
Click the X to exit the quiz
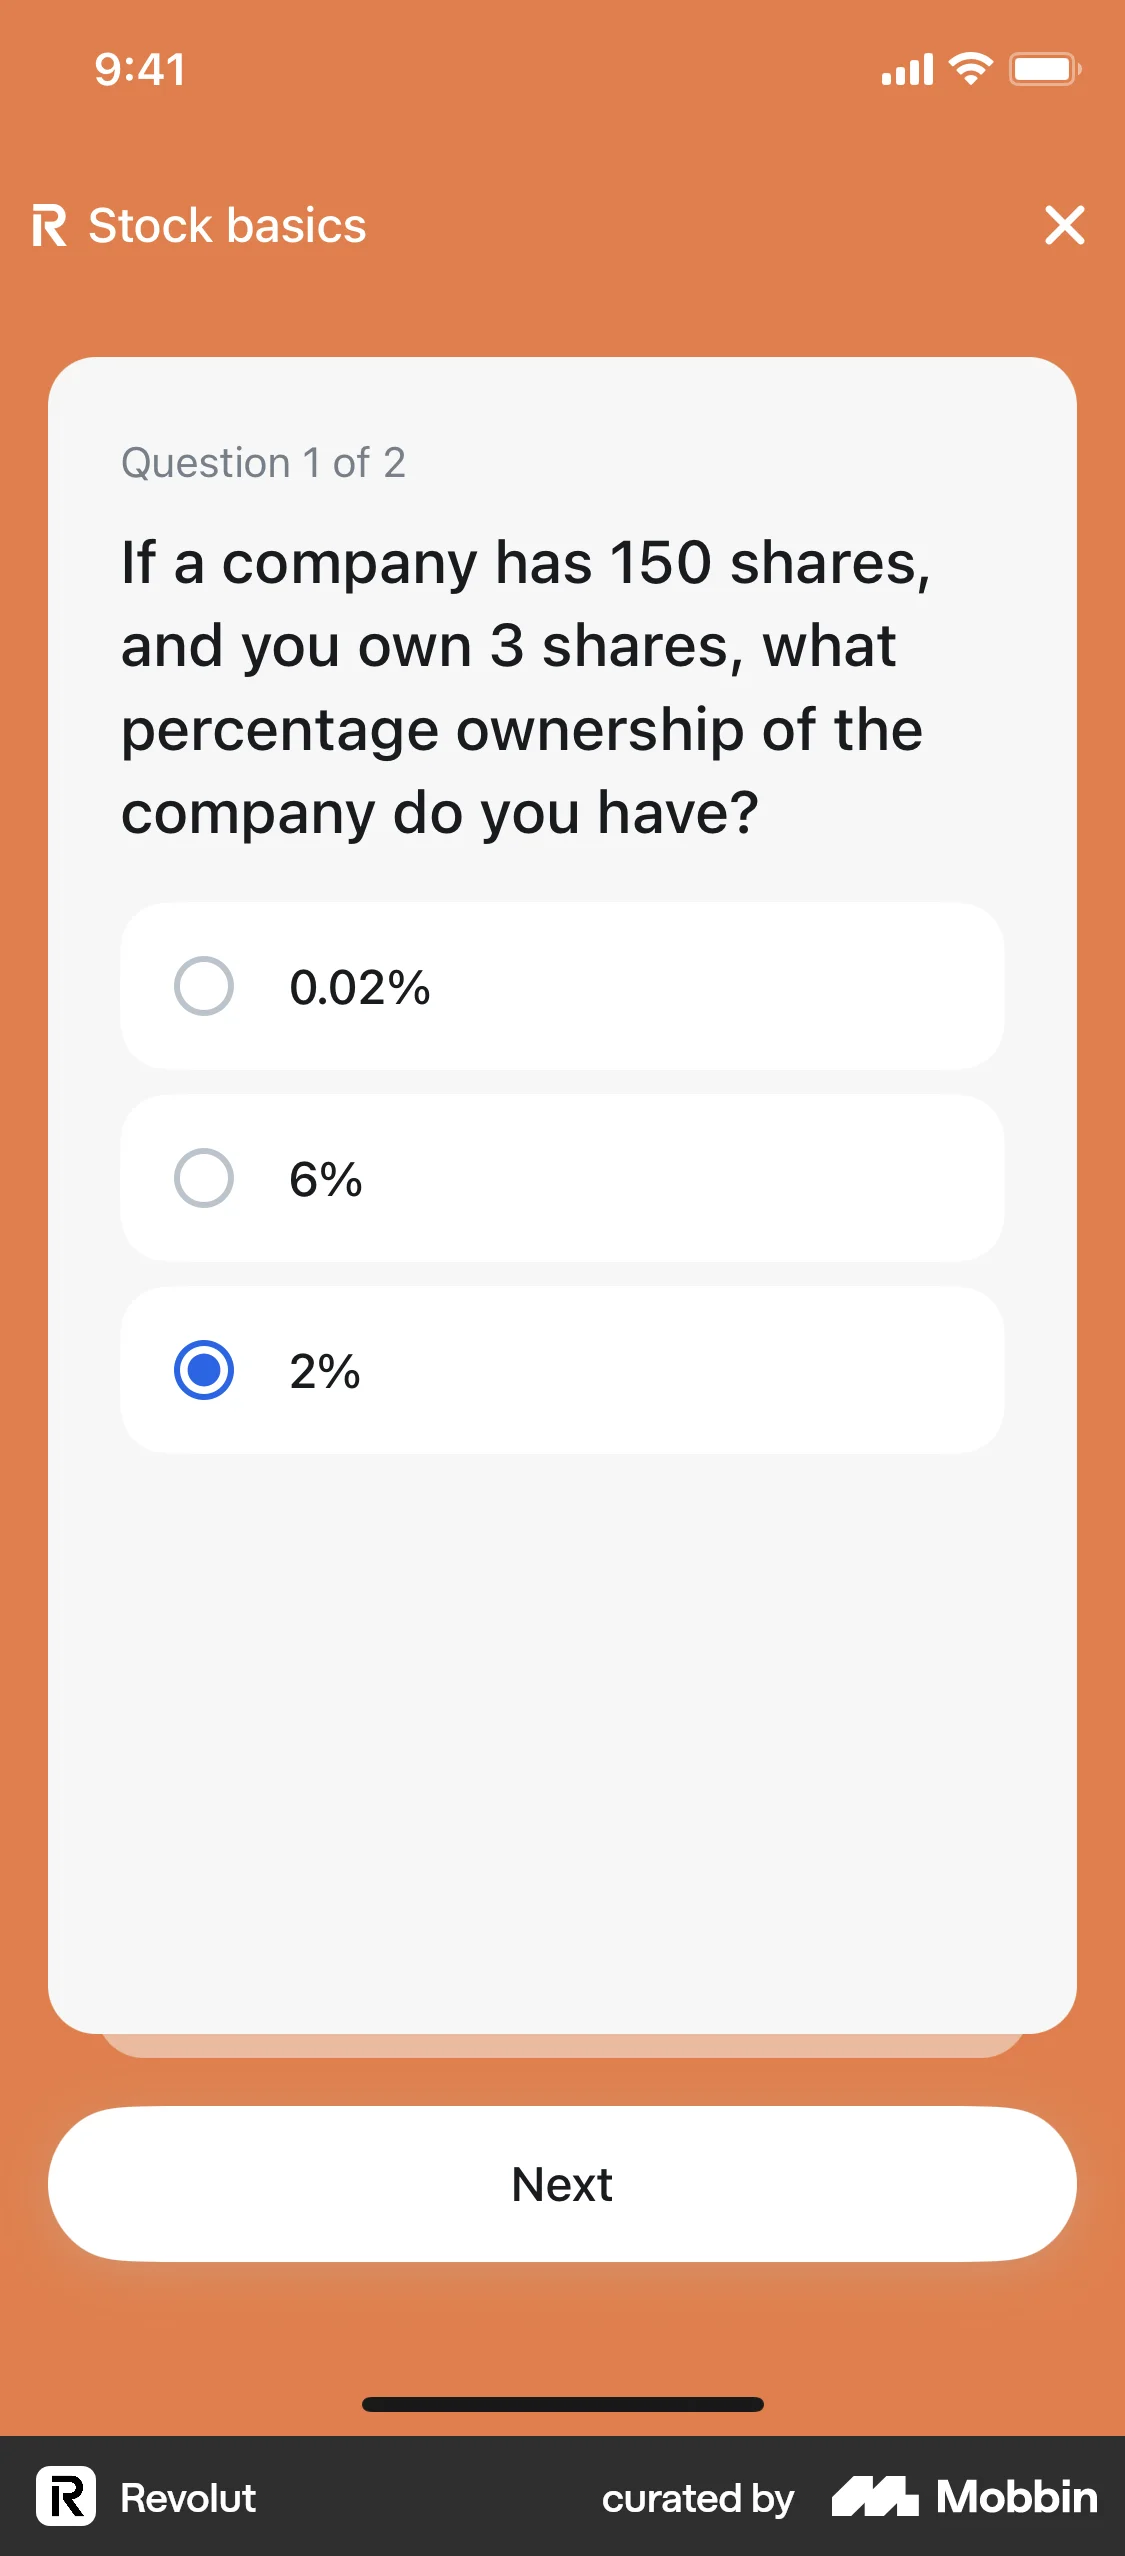(x=1064, y=226)
